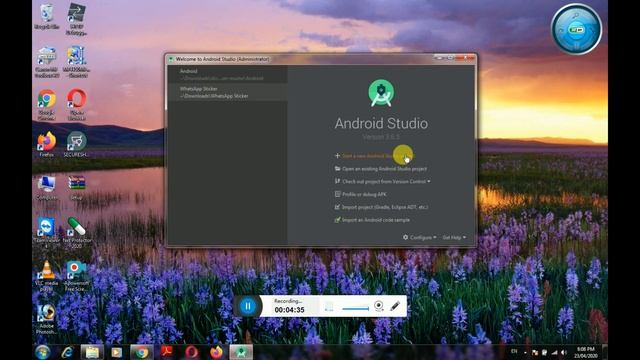Open the SECURESH desktop shortcut
640x360 pixels.
76,144
